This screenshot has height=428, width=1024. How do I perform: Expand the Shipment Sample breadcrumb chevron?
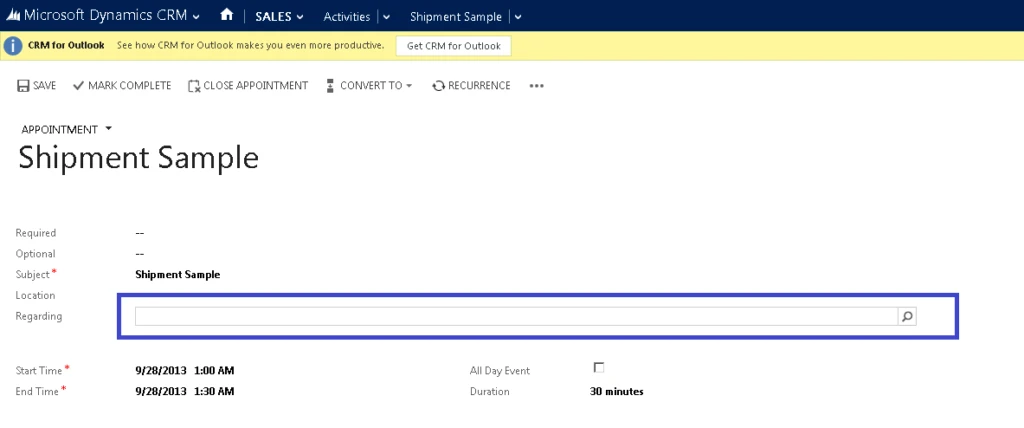pyautogui.click(x=518, y=17)
